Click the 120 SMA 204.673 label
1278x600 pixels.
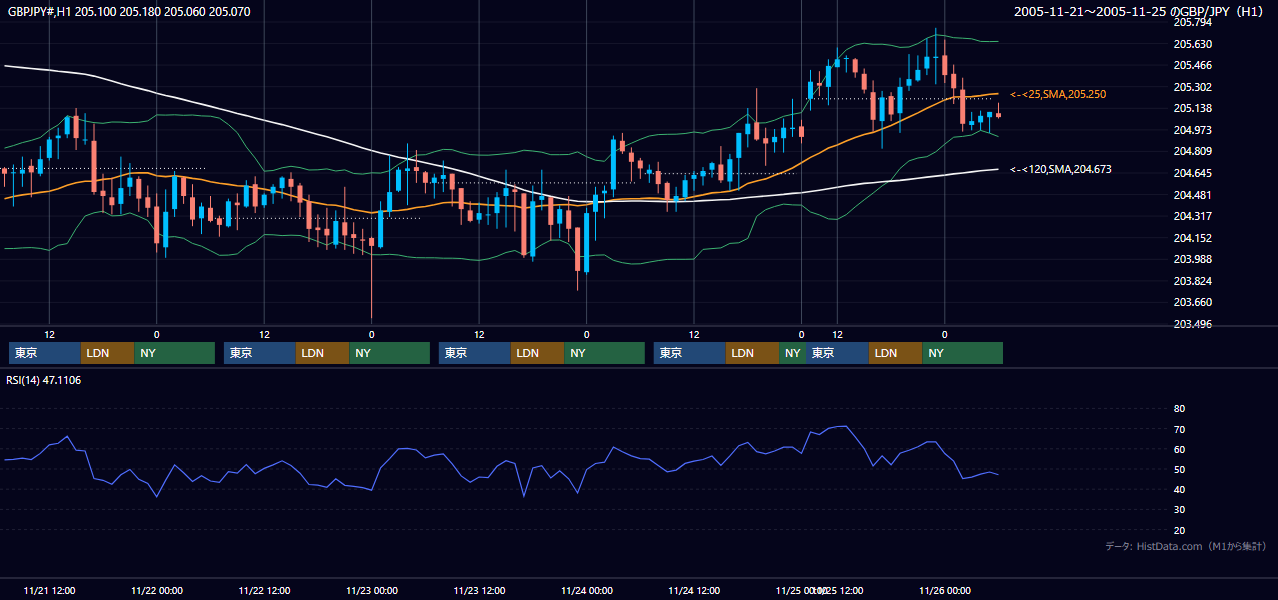click(x=1060, y=170)
